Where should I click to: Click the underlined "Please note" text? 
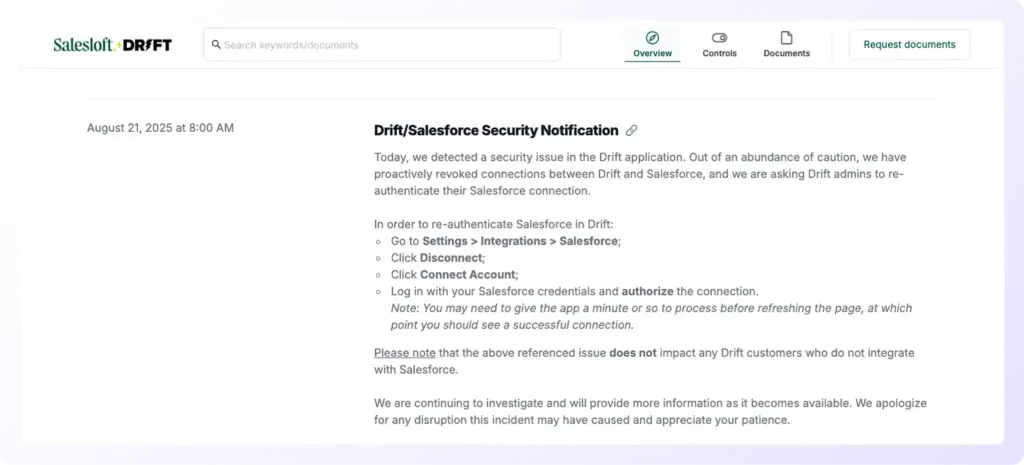click(405, 353)
